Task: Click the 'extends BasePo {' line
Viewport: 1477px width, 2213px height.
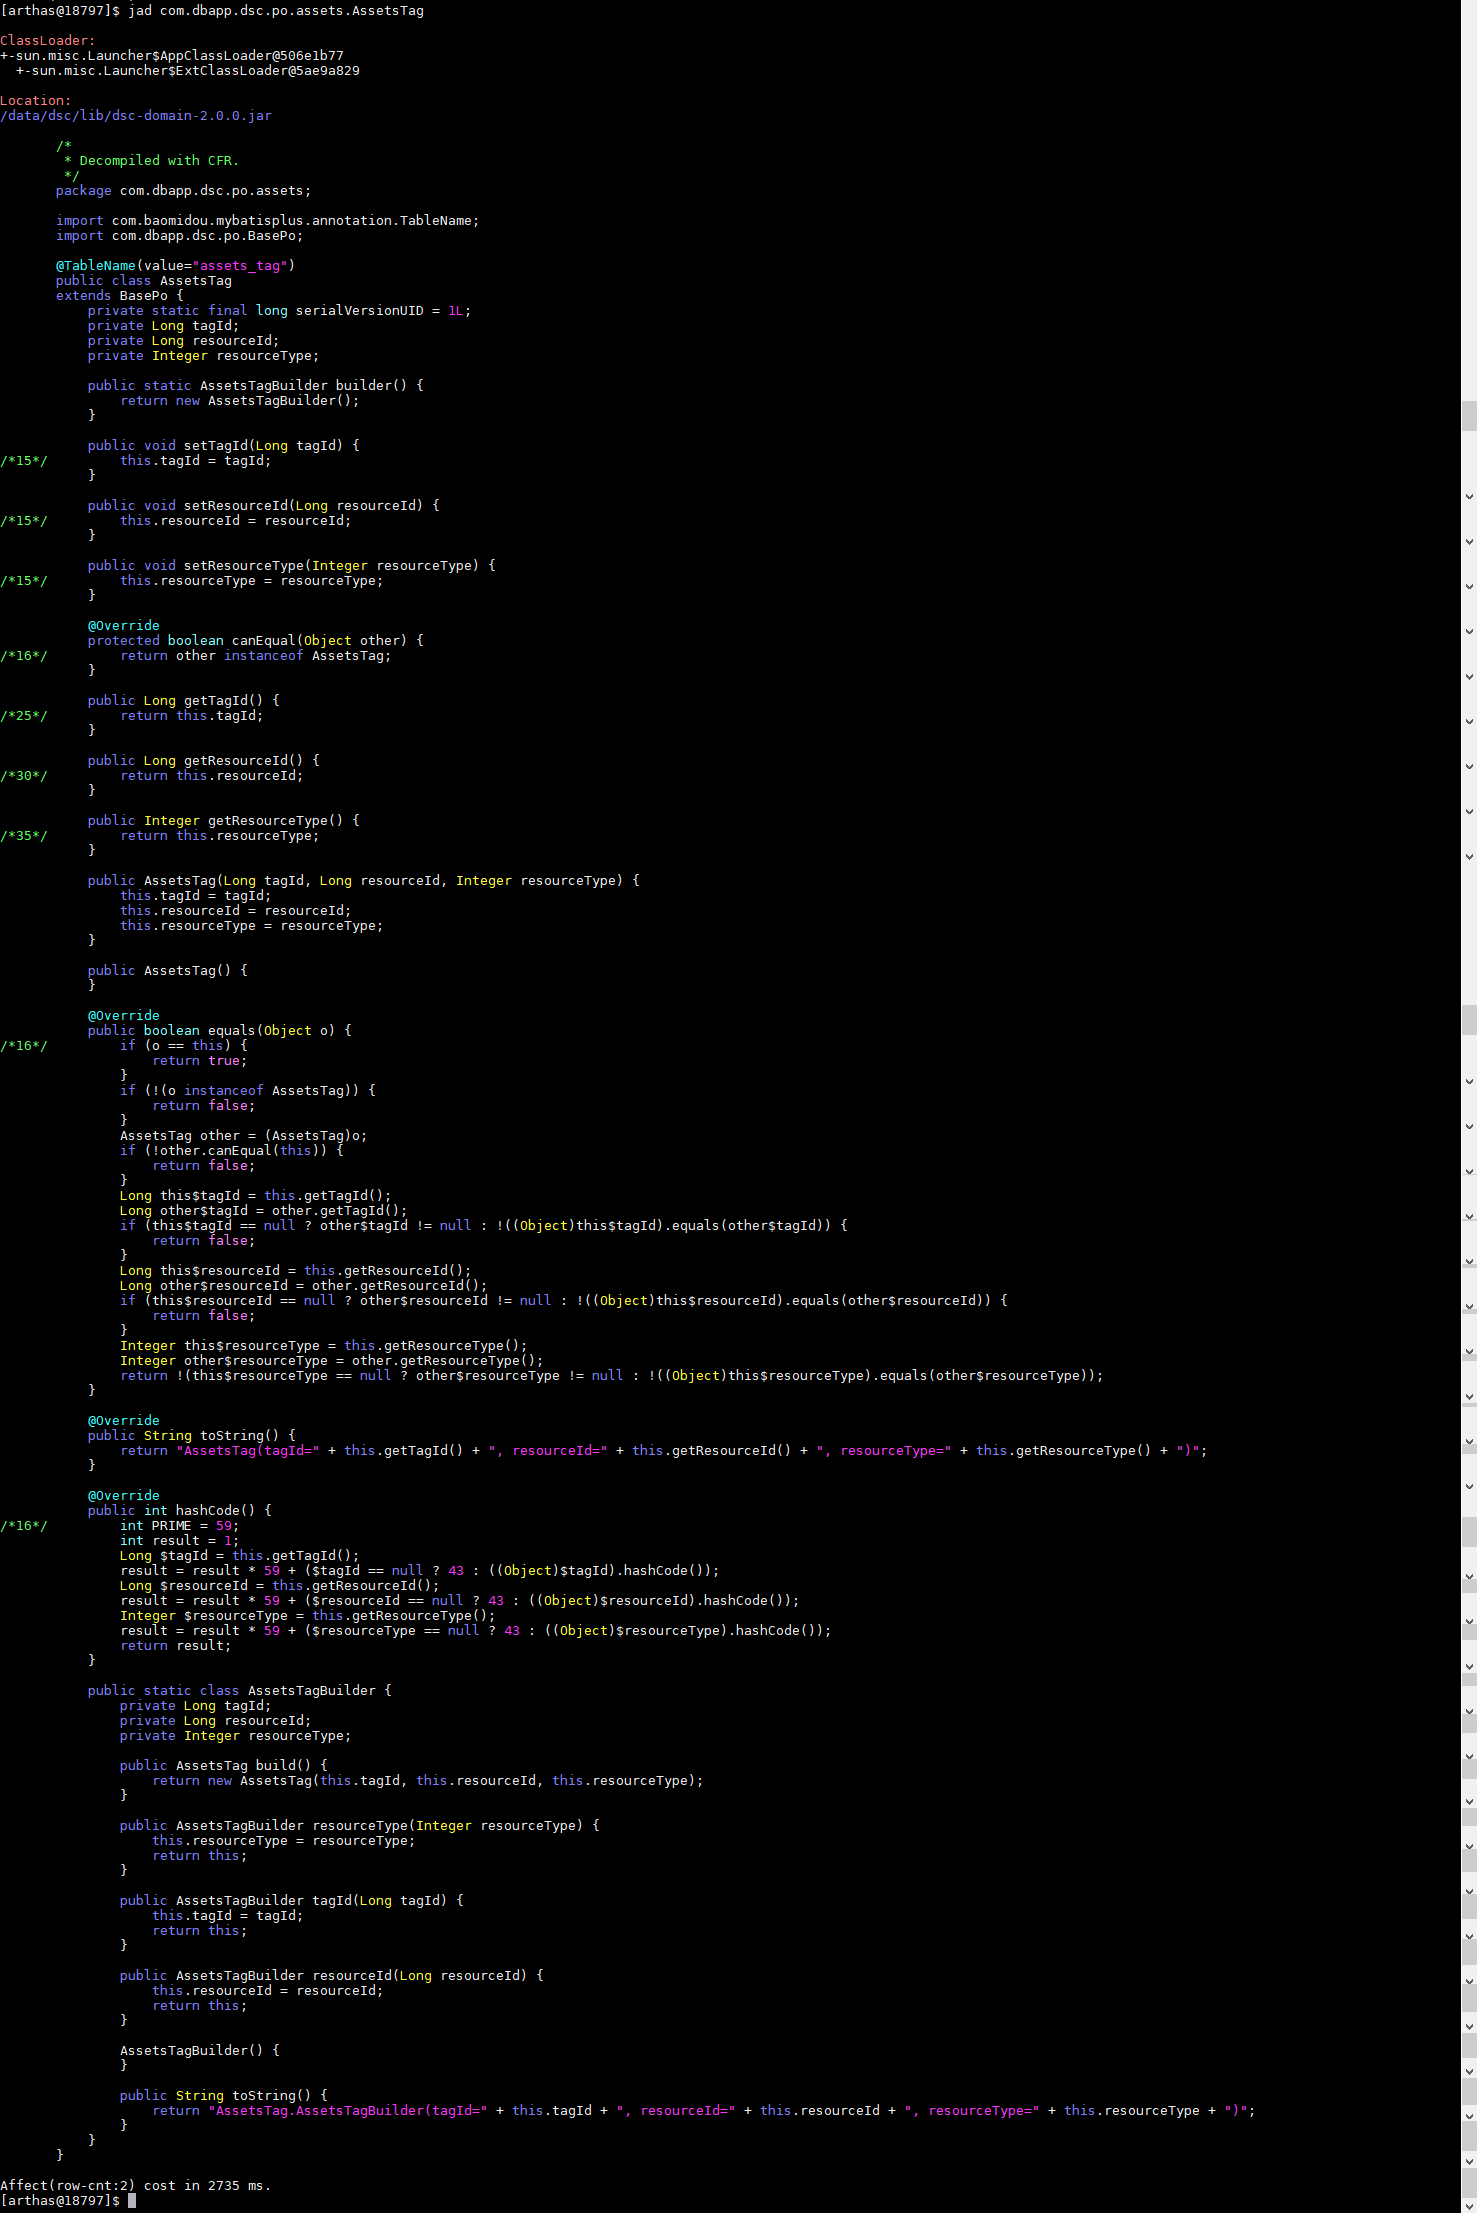Action: coord(120,296)
